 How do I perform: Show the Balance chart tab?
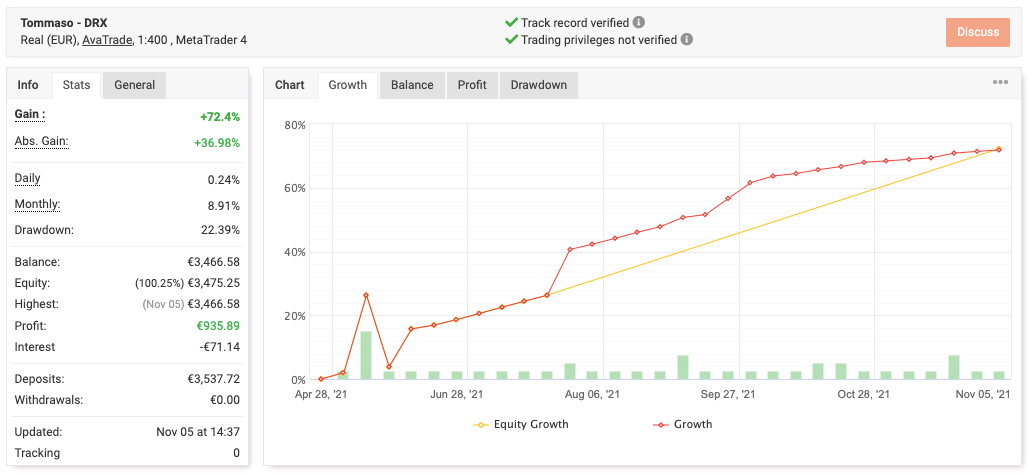pos(412,85)
